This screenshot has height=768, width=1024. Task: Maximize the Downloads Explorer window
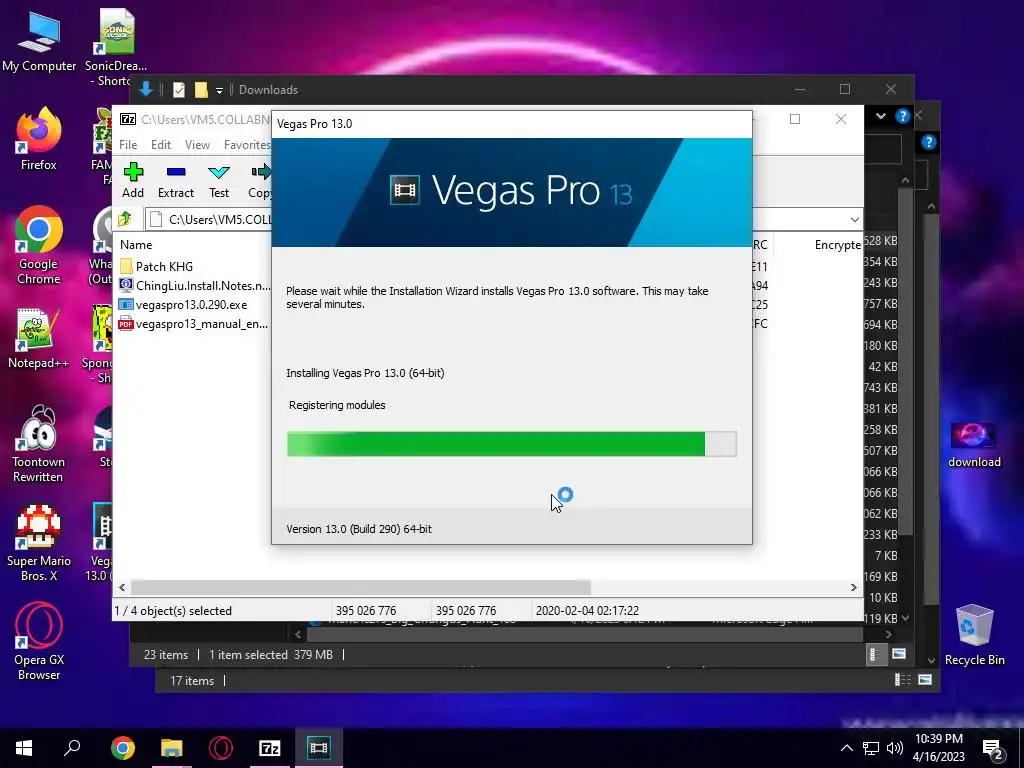pyautogui.click(x=844, y=89)
